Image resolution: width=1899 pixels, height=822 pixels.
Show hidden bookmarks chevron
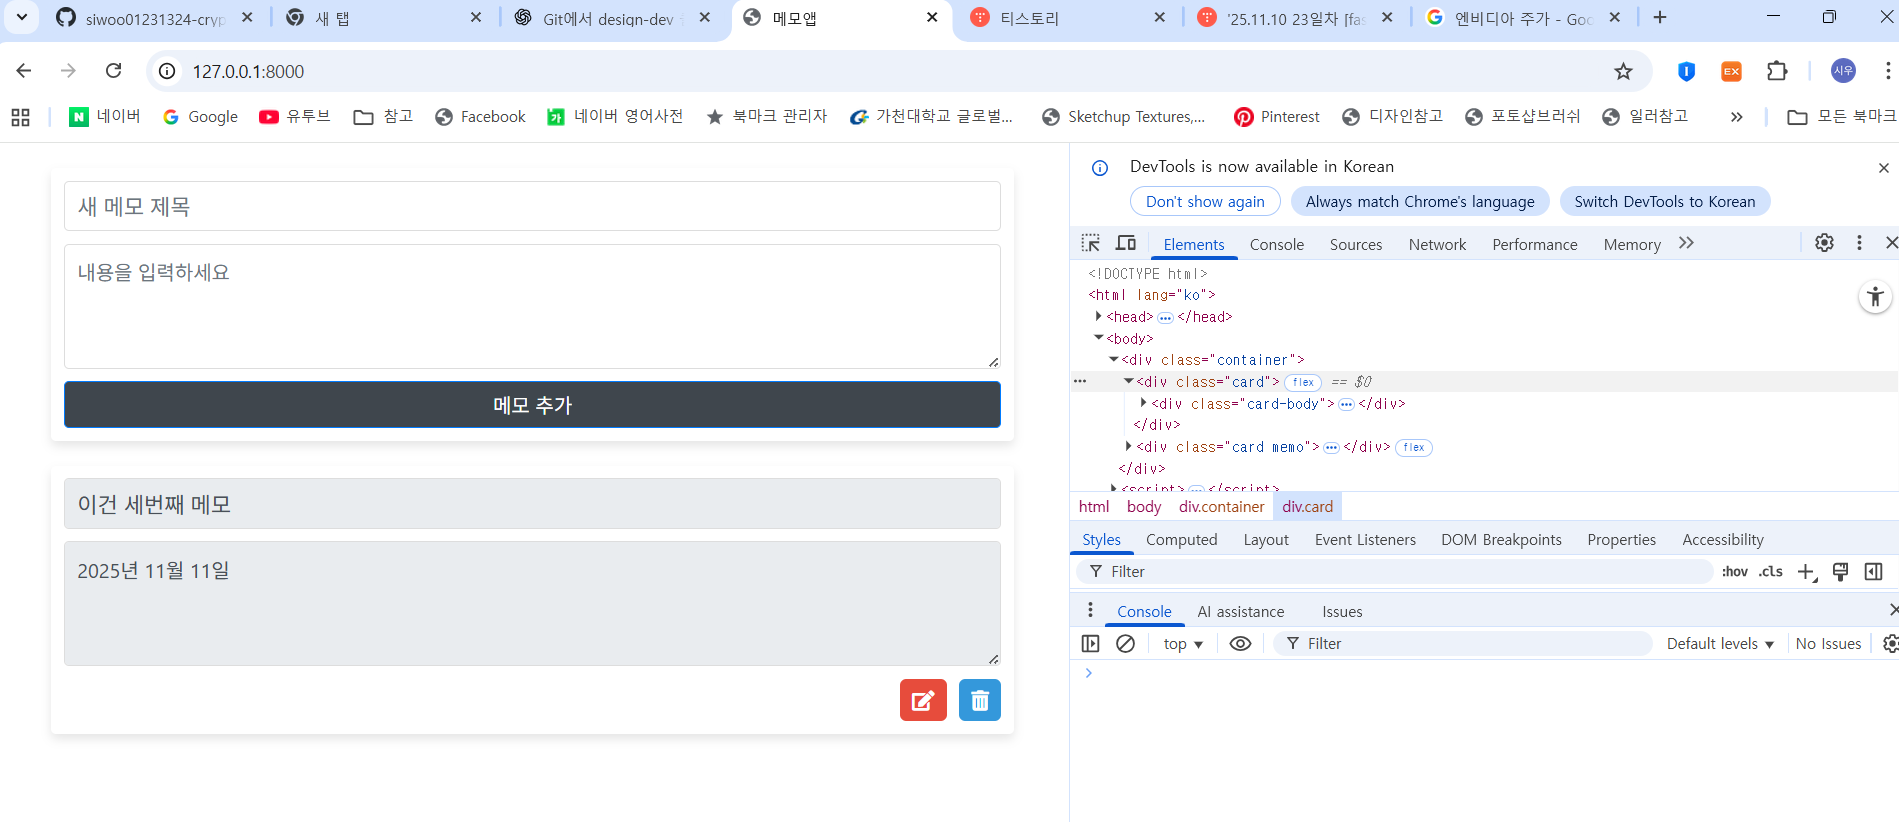tap(1737, 117)
